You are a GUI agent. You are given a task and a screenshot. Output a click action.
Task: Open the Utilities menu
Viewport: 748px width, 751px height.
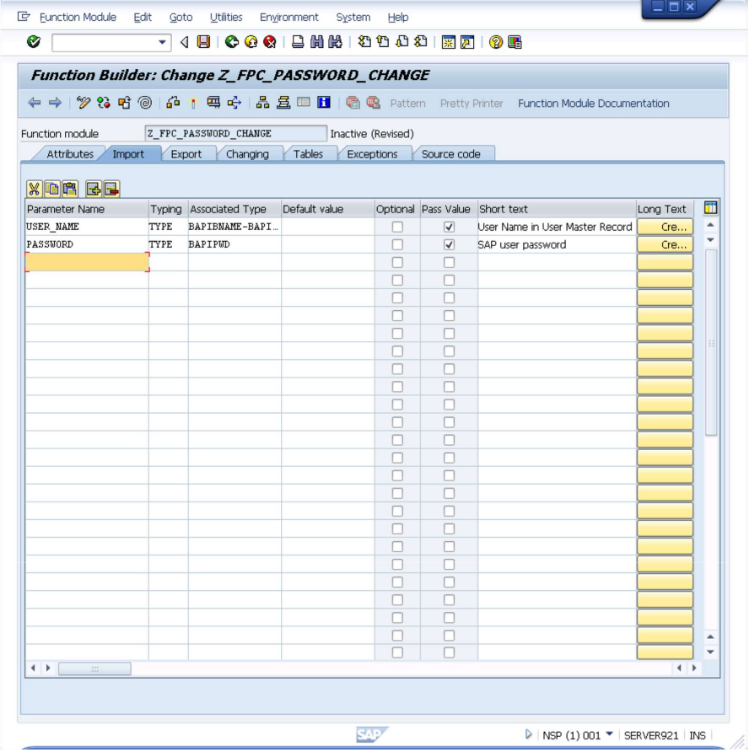click(226, 17)
